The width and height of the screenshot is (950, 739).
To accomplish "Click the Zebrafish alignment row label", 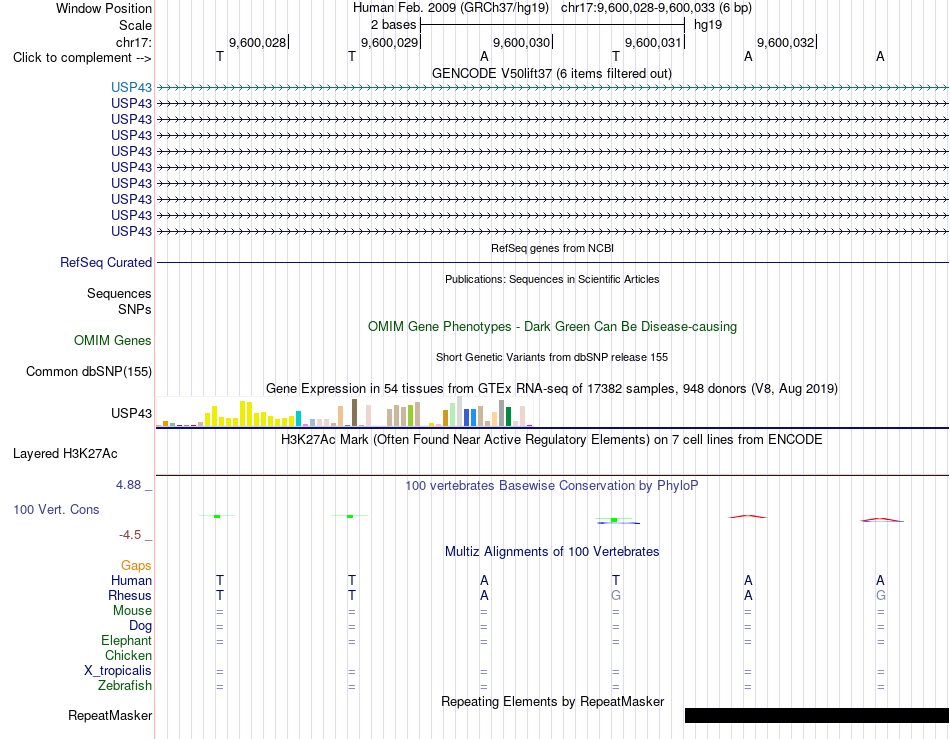I will 125,686.
